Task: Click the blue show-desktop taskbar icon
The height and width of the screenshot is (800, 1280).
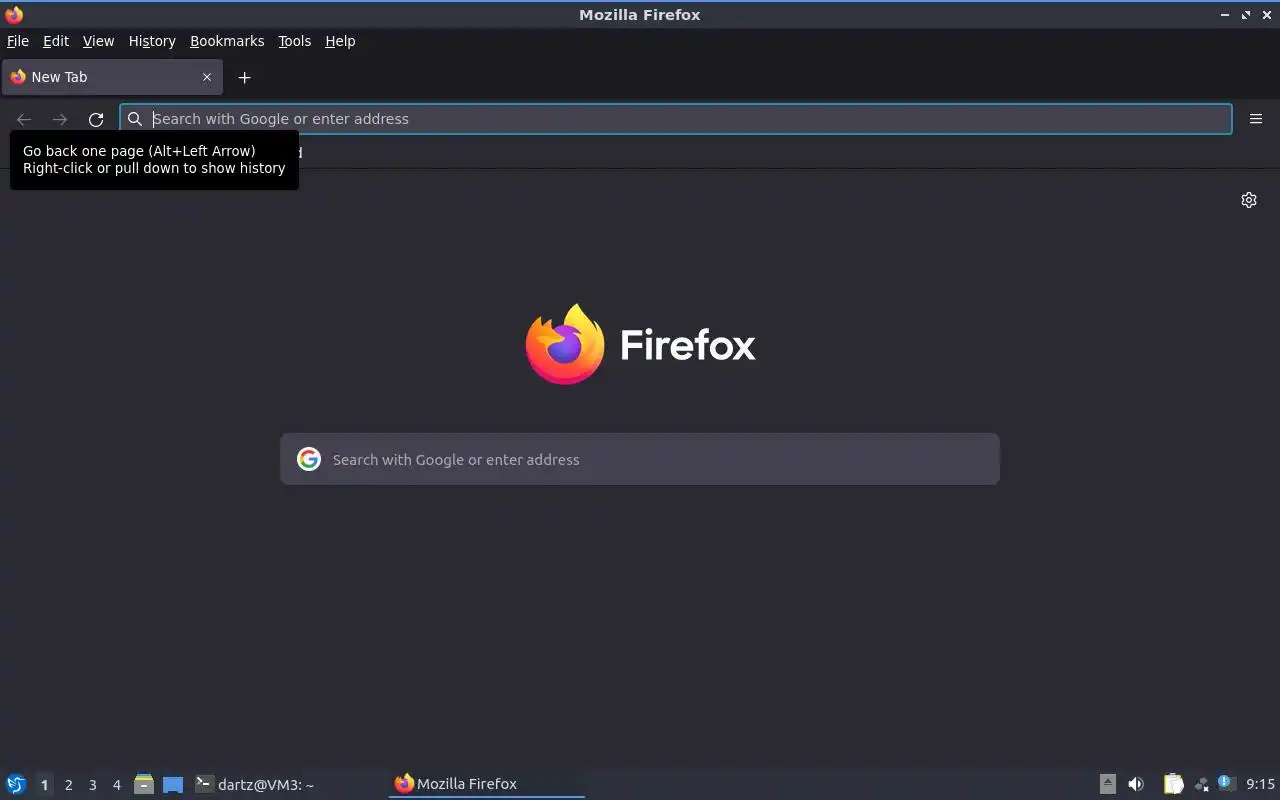Action: click(x=173, y=785)
